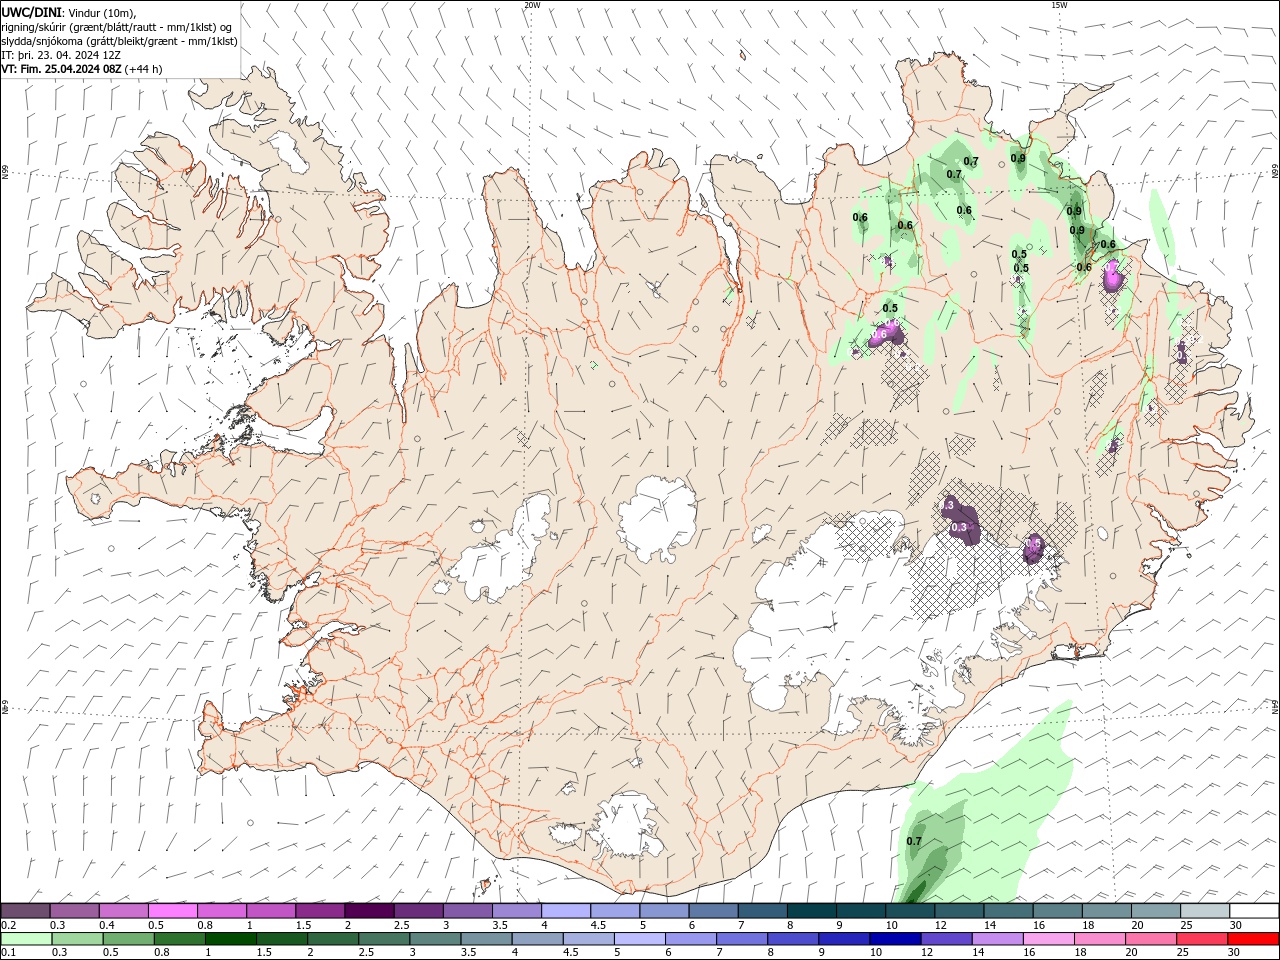Choose the deep navy 10 swatch, lower legend
Screen dimensions: 1280x960
tap(895, 939)
